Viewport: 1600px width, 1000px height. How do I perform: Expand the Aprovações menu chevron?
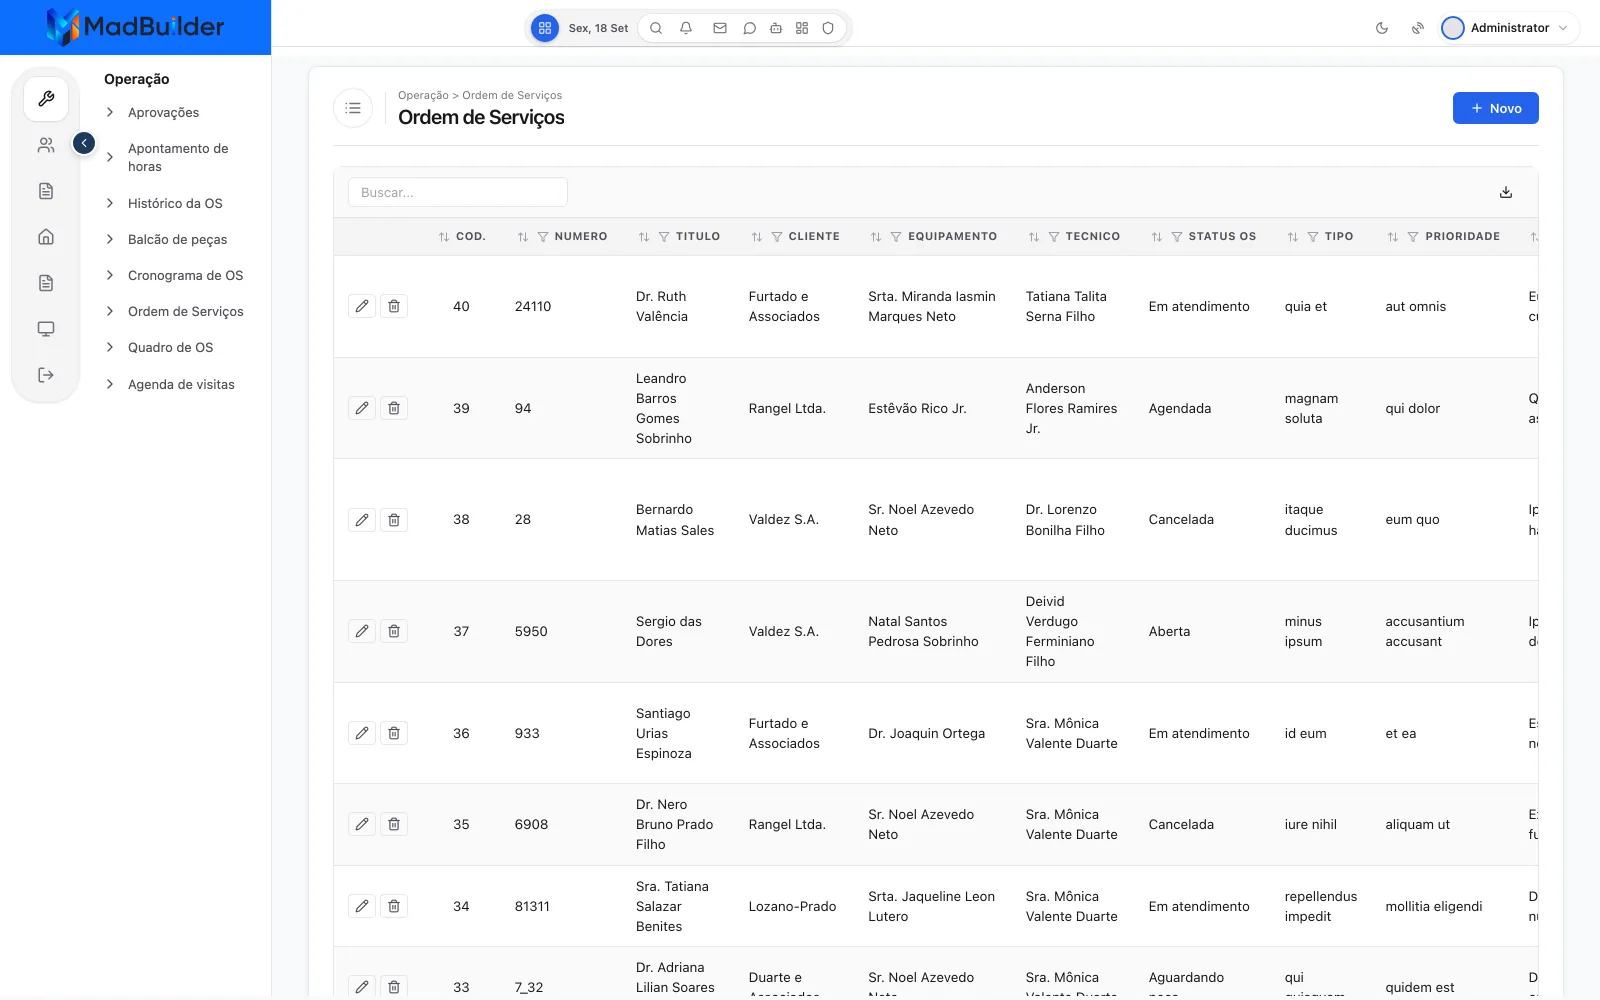[x=110, y=112]
